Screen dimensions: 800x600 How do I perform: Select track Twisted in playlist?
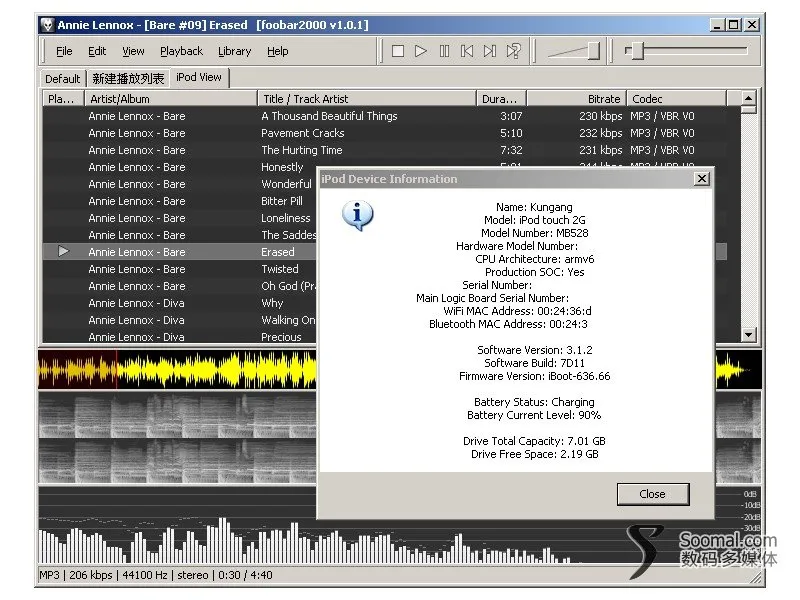pos(280,269)
